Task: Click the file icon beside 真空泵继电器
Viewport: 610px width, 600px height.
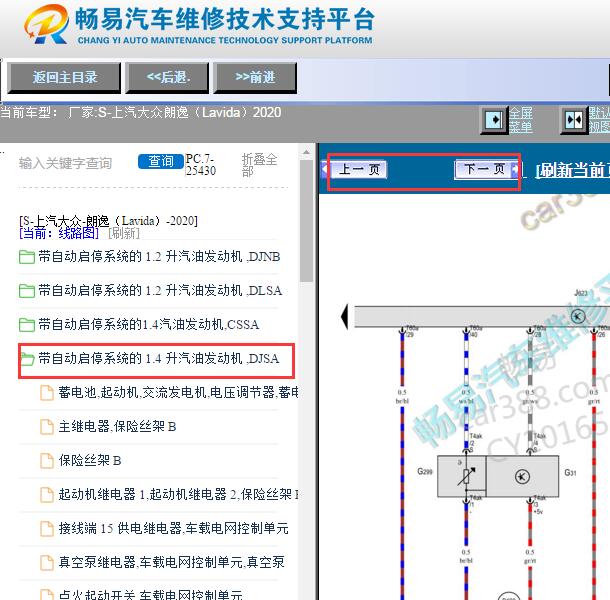Action: (47, 562)
